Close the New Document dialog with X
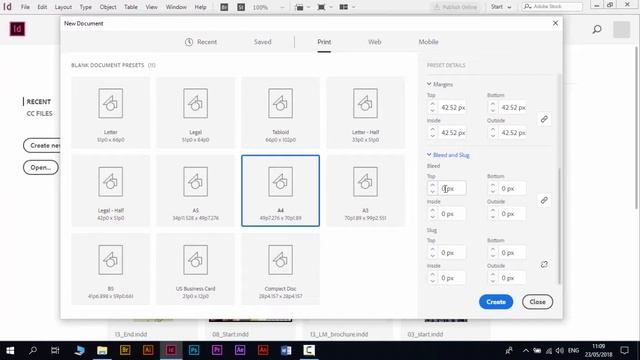 click(556, 23)
